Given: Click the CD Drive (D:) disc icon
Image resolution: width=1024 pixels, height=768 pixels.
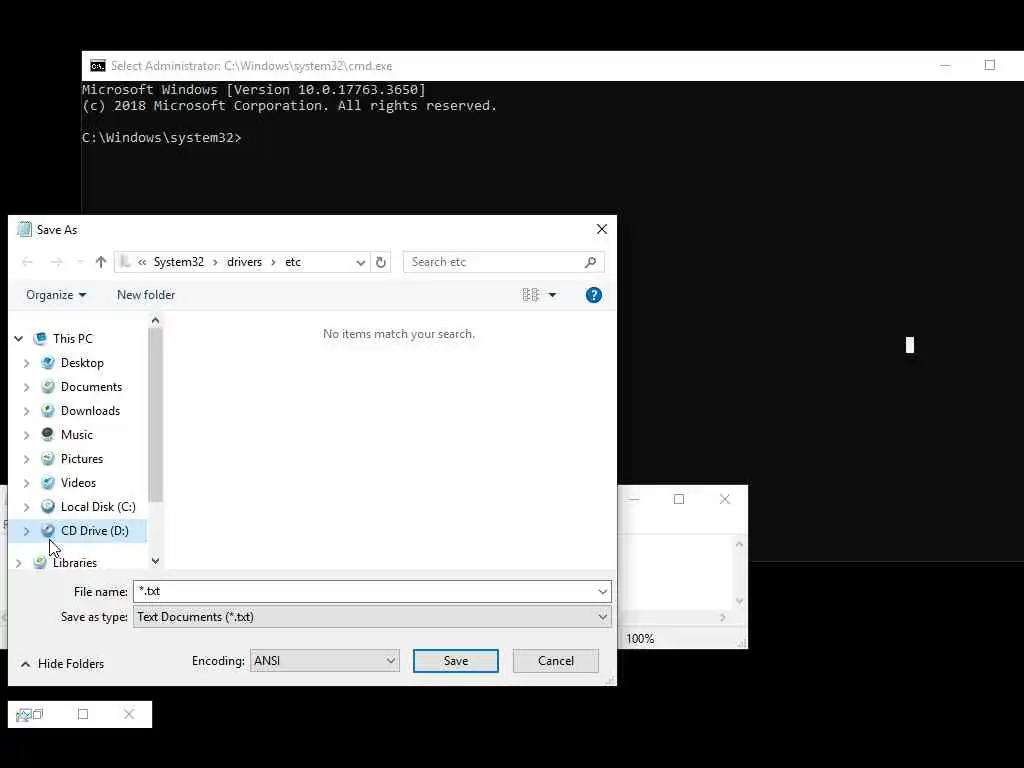Looking at the screenshot, I should coord(48,530).
